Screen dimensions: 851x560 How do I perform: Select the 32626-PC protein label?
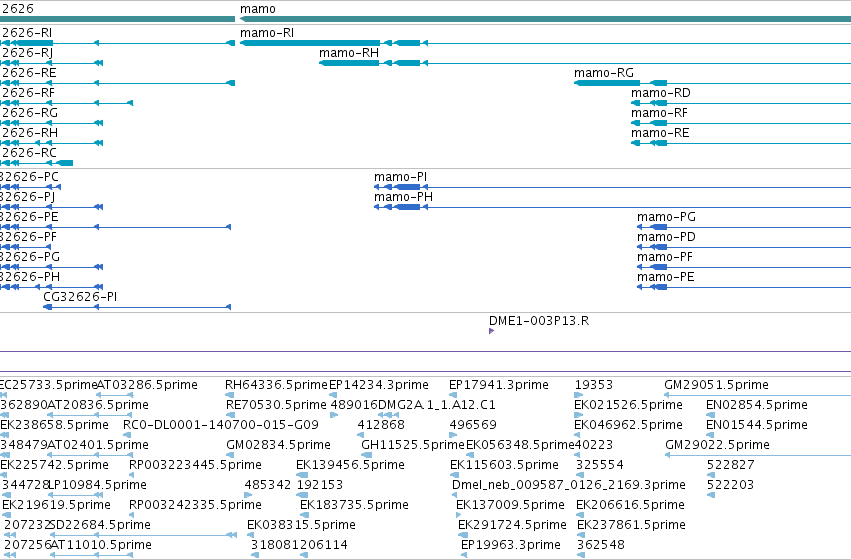pos(29,177)
